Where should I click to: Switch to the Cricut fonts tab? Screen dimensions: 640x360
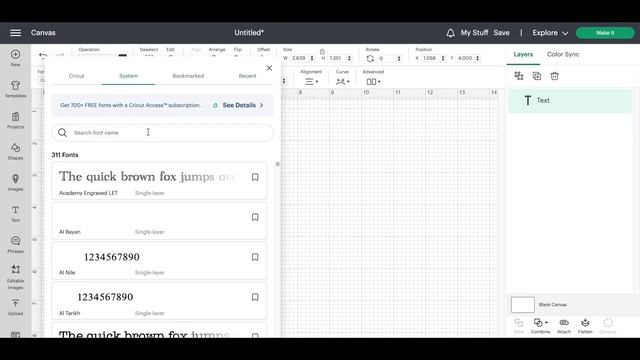tap(76, 76)
